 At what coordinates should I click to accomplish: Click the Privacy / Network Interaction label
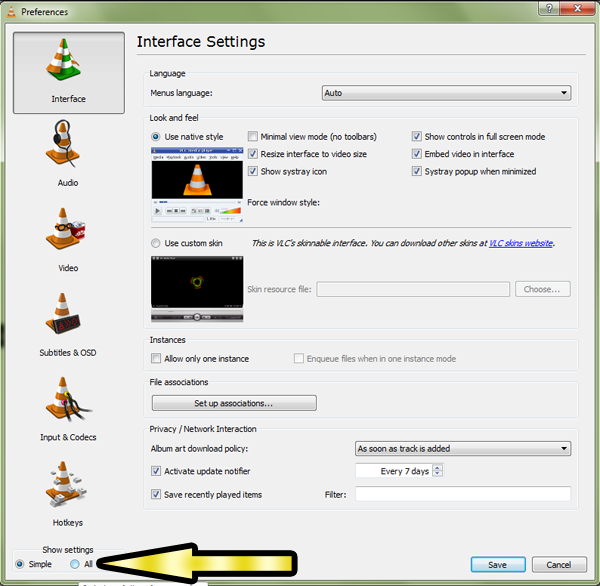point(203,429)
